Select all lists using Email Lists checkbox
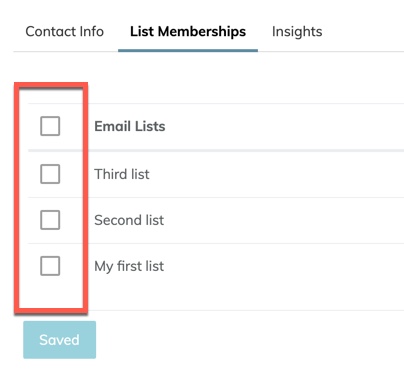This screenshot has height=374, width=404. tap(50, 126)
